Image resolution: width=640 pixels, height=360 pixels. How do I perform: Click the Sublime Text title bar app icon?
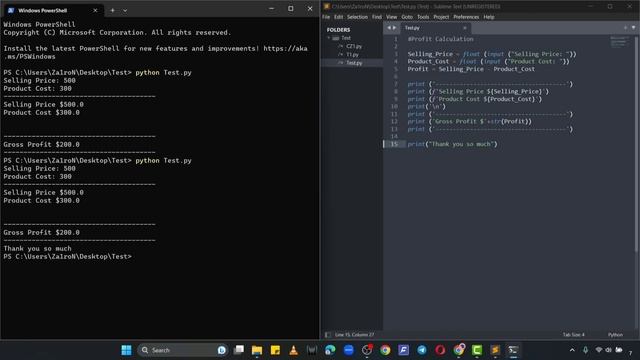[327, 7]
